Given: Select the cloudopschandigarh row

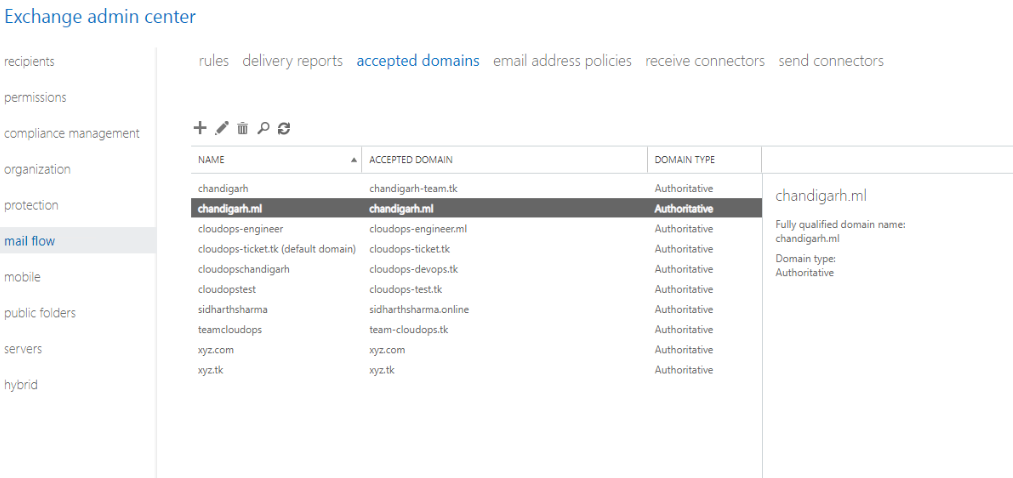Looking at the screenshot, I should click(x=476, y=269).
